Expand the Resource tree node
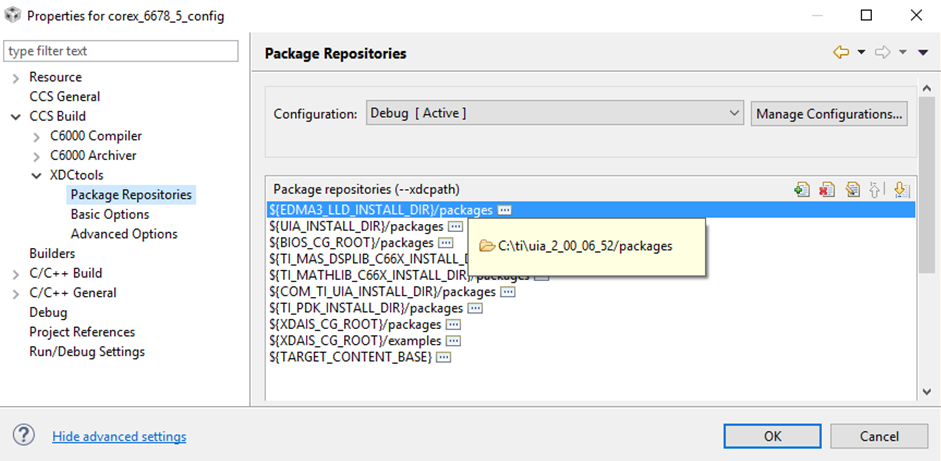This screenshot has height=461, width=941. [15, 78]
